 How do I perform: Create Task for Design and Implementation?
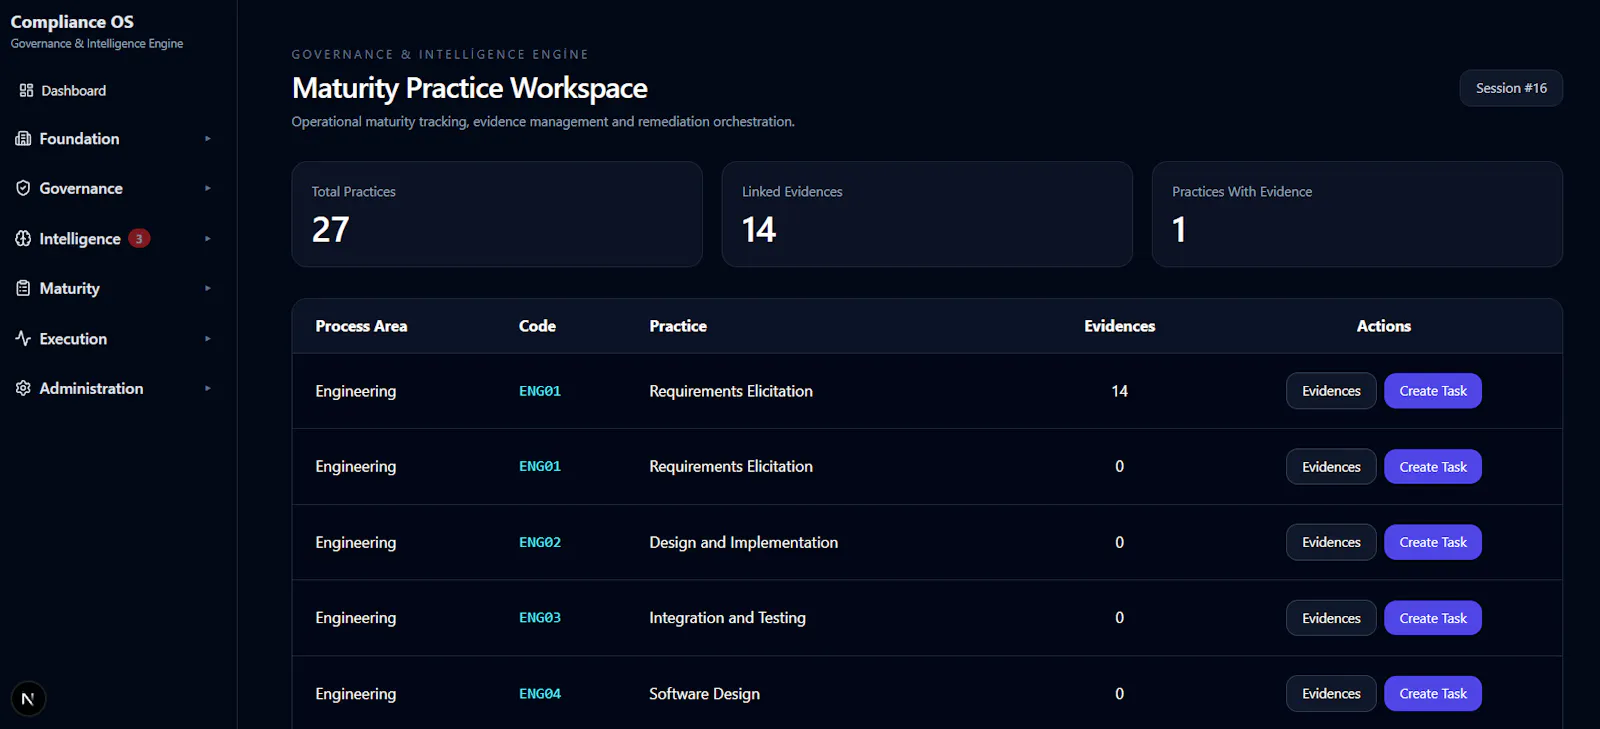(1433, 542)
